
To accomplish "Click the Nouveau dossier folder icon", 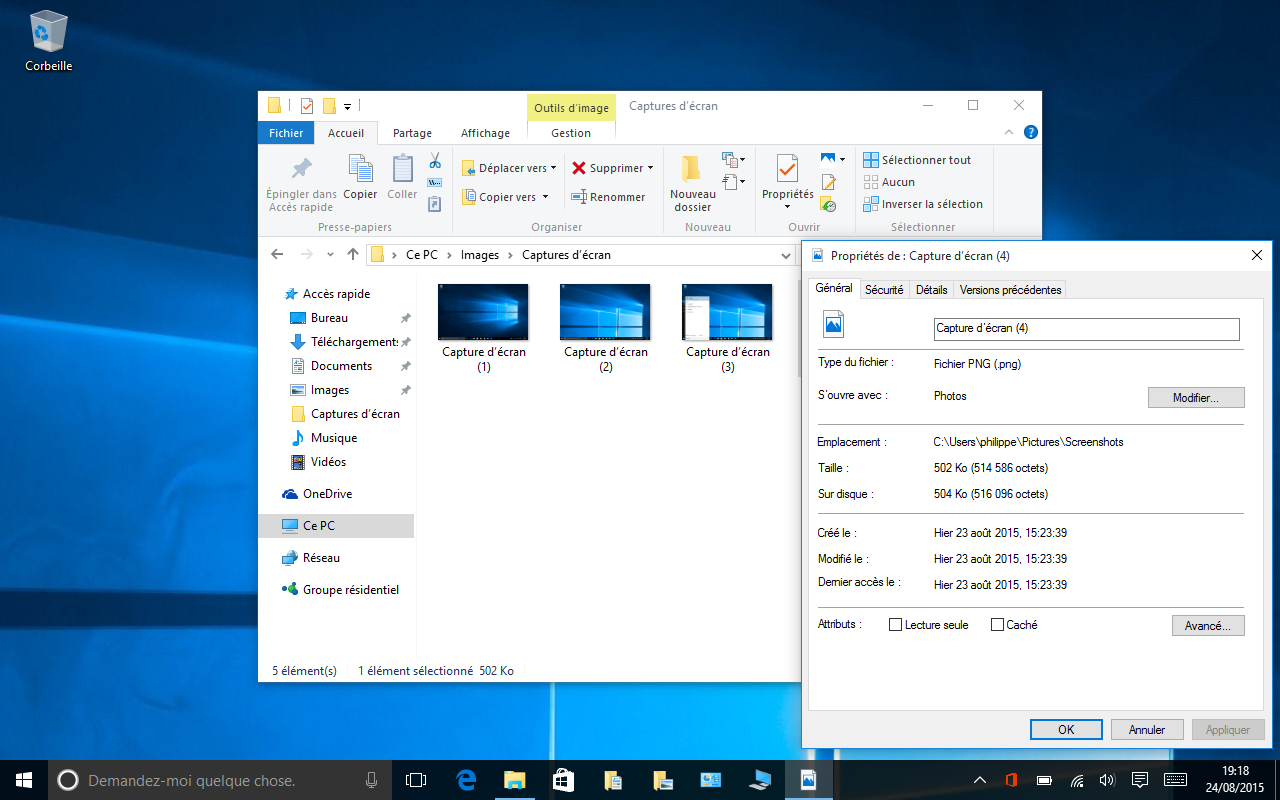I will tap(691, 168).
